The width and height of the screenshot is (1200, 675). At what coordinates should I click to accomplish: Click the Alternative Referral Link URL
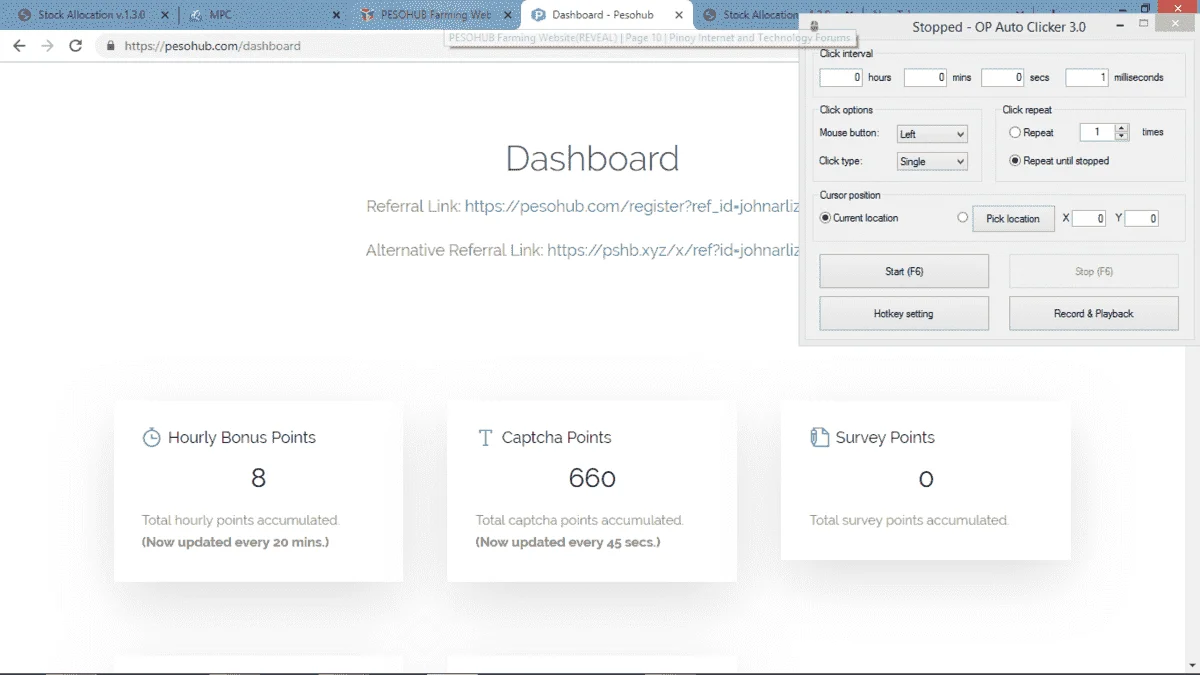(x=673, y=250)
